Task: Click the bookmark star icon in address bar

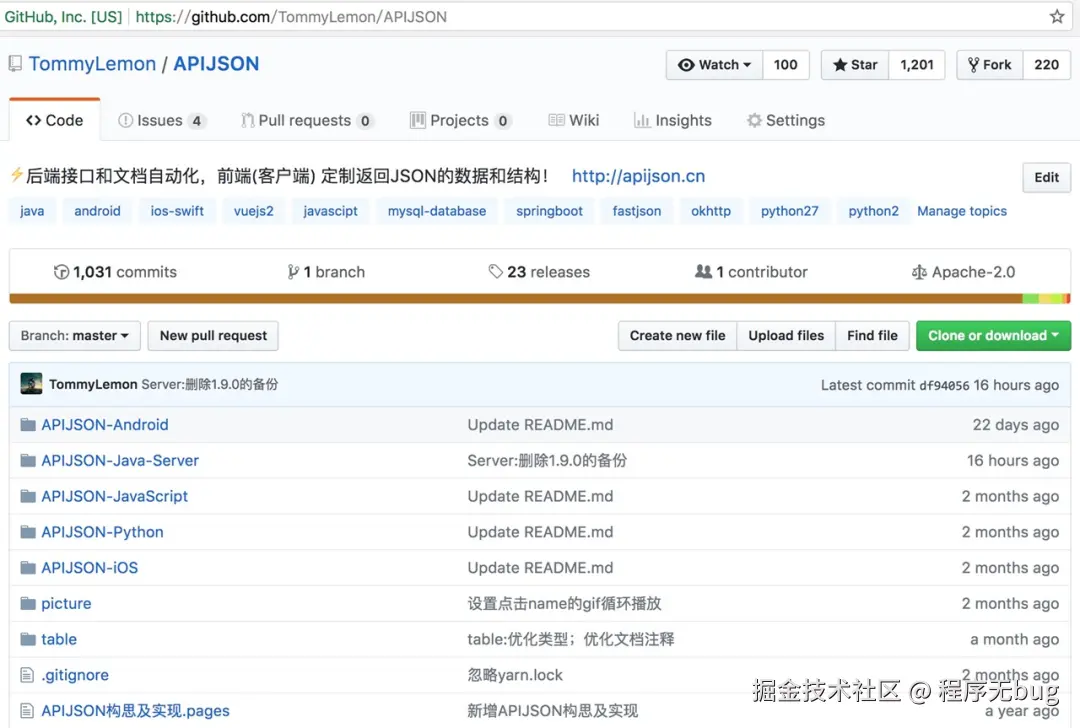Action: (x=1057, y=17)
